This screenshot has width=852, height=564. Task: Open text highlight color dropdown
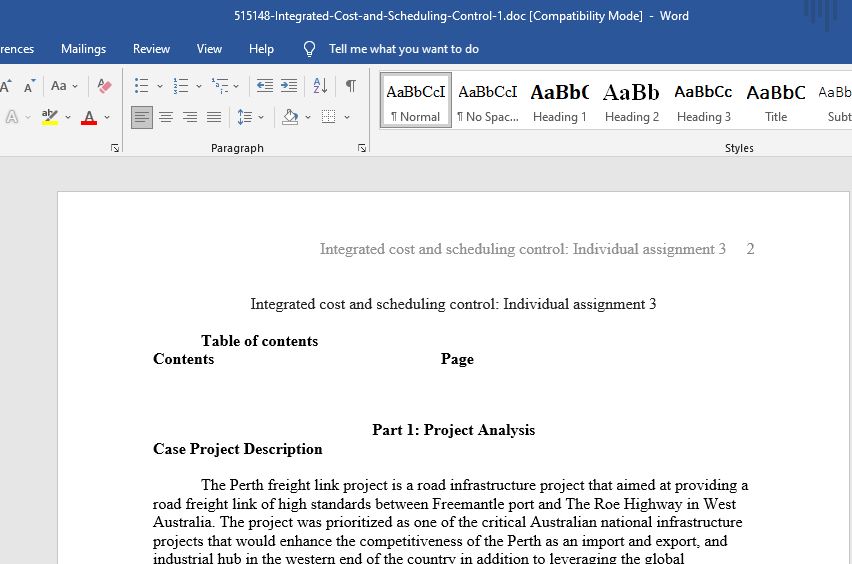(x=68, y=117)
